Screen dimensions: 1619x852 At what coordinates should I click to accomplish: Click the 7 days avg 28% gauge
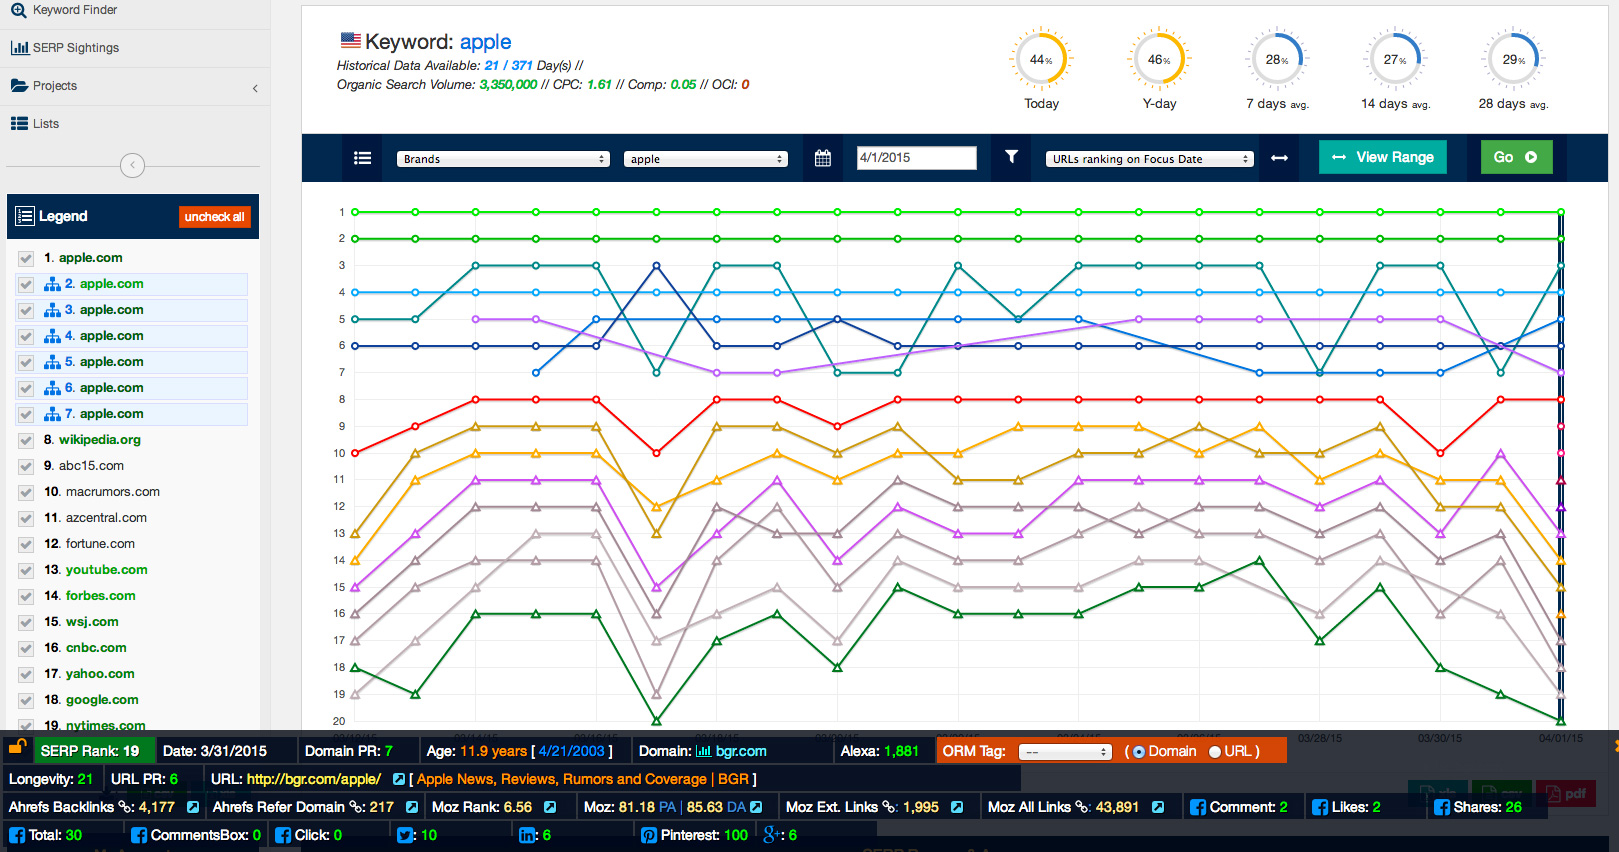1277,59
